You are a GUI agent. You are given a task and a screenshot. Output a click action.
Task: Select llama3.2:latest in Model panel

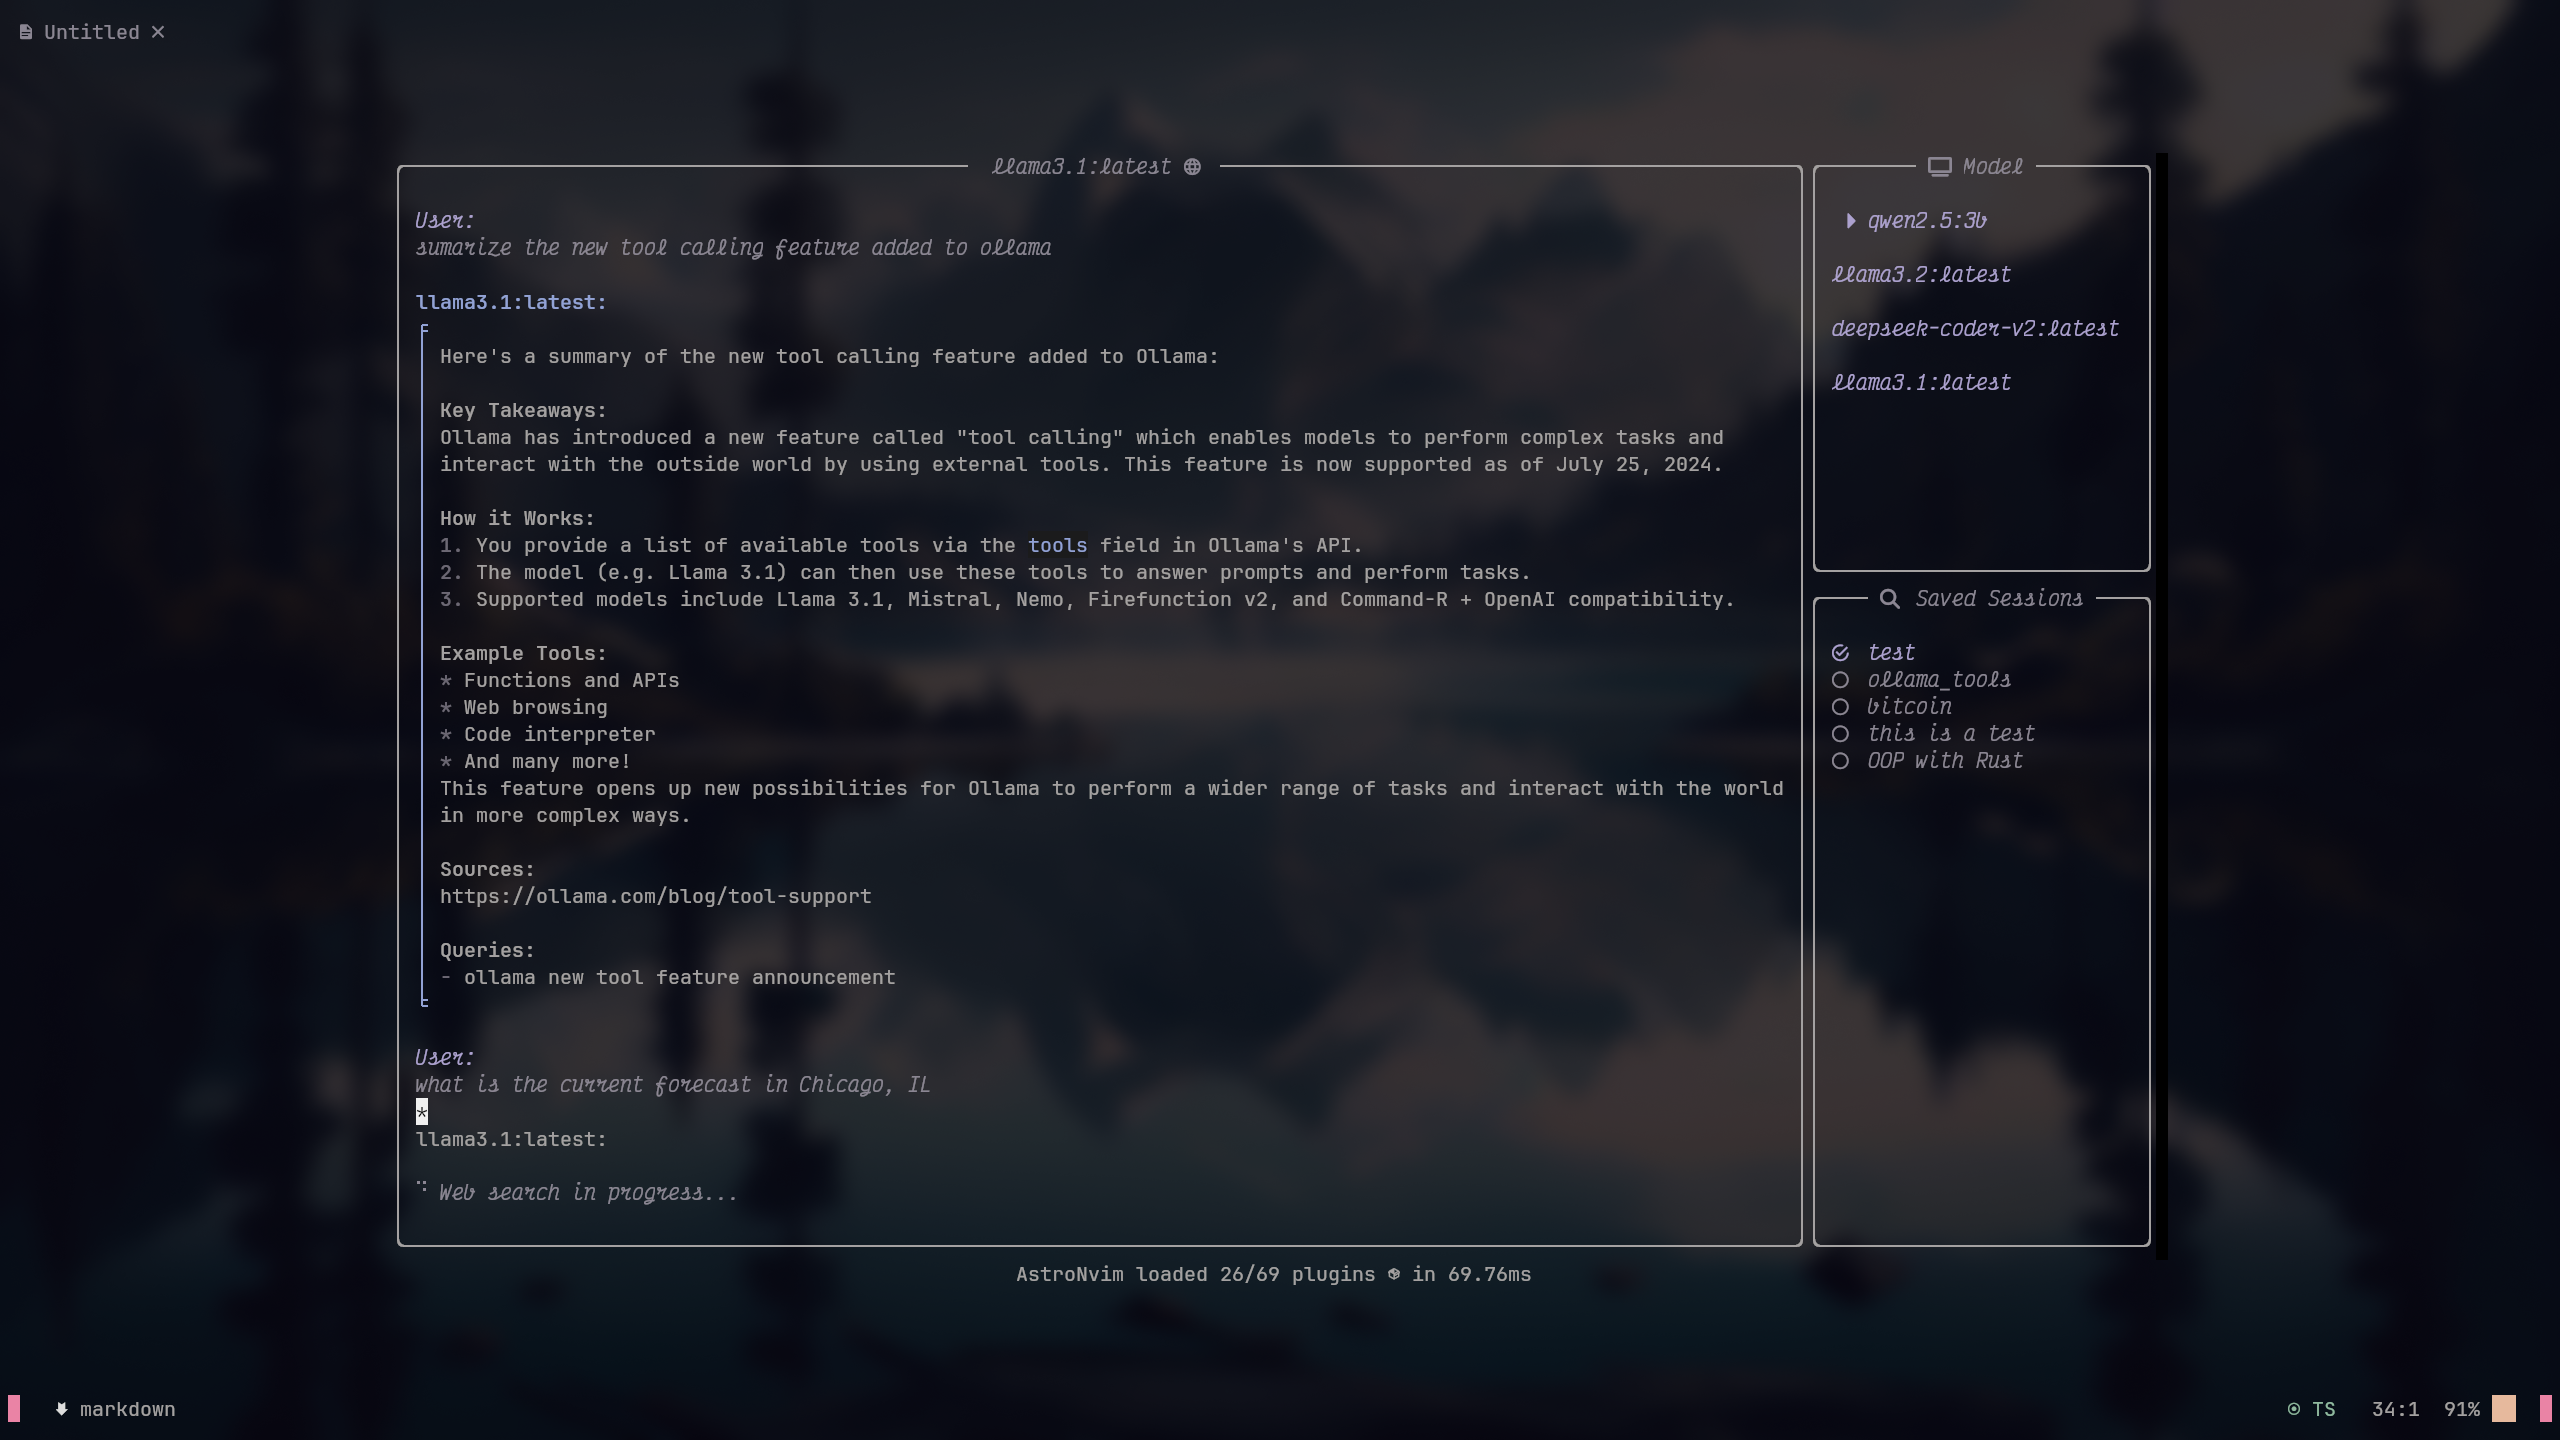click(1920, 275)
